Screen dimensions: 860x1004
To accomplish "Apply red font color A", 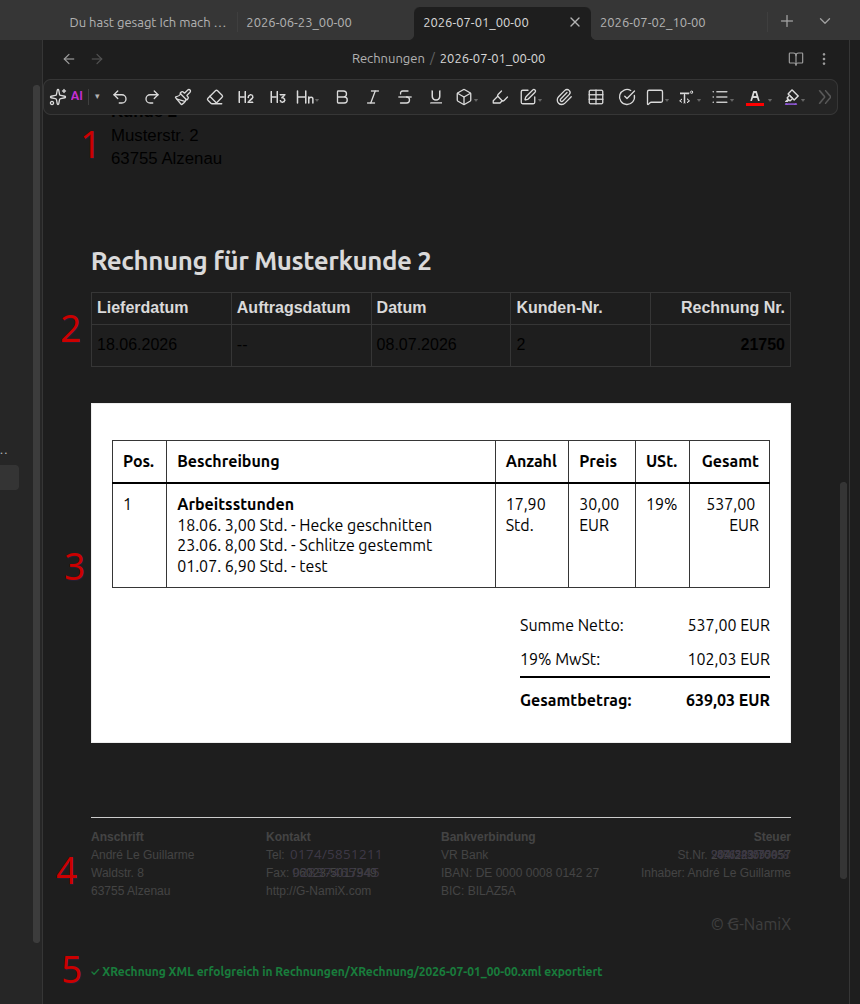I will point(755,97).
